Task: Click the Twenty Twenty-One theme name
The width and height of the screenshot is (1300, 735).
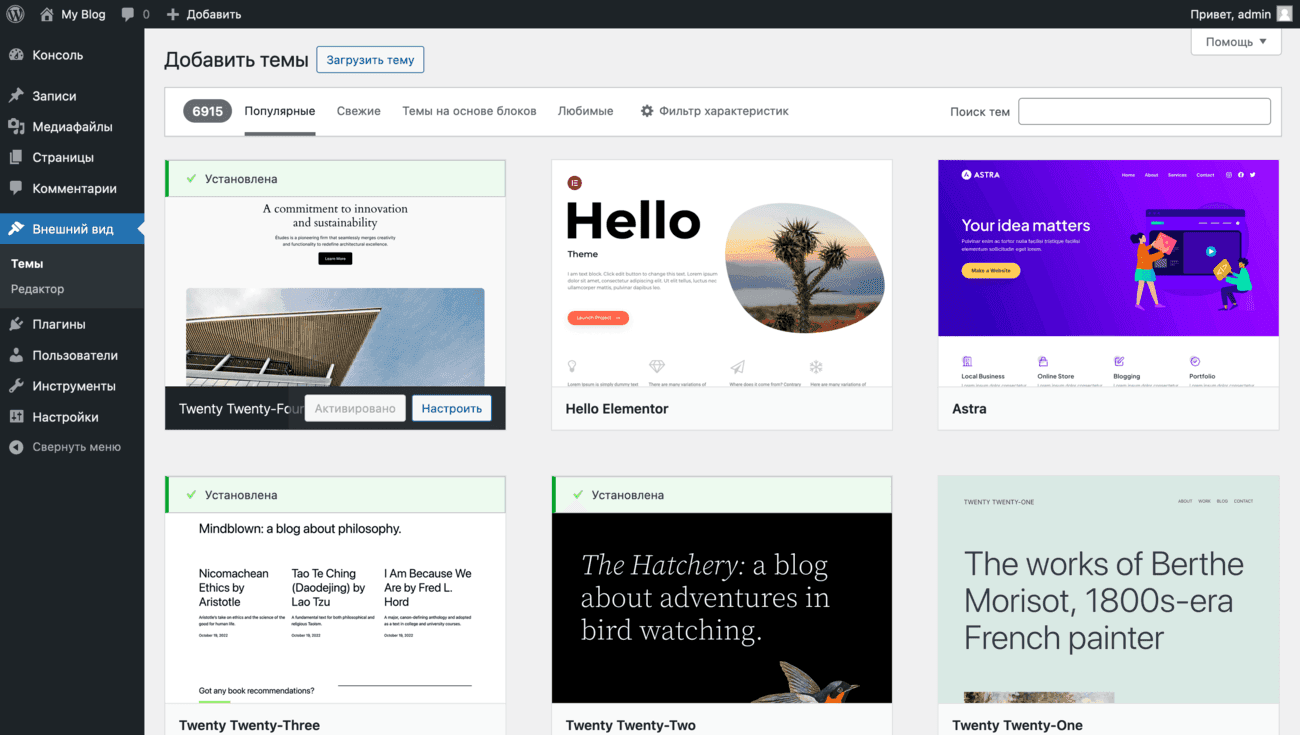Action: pos(1017,725)
